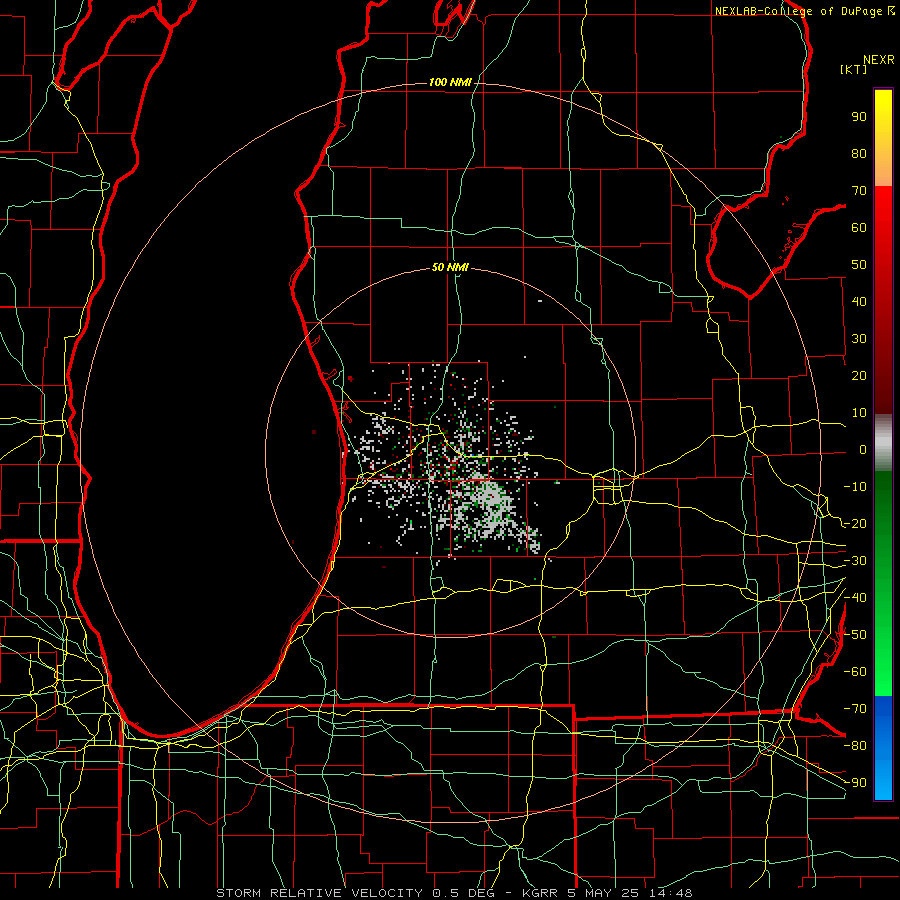Viewport: 900px width, 900px height.
Task: Click the positive 90 knot scale value
Action: click(859, 117)
